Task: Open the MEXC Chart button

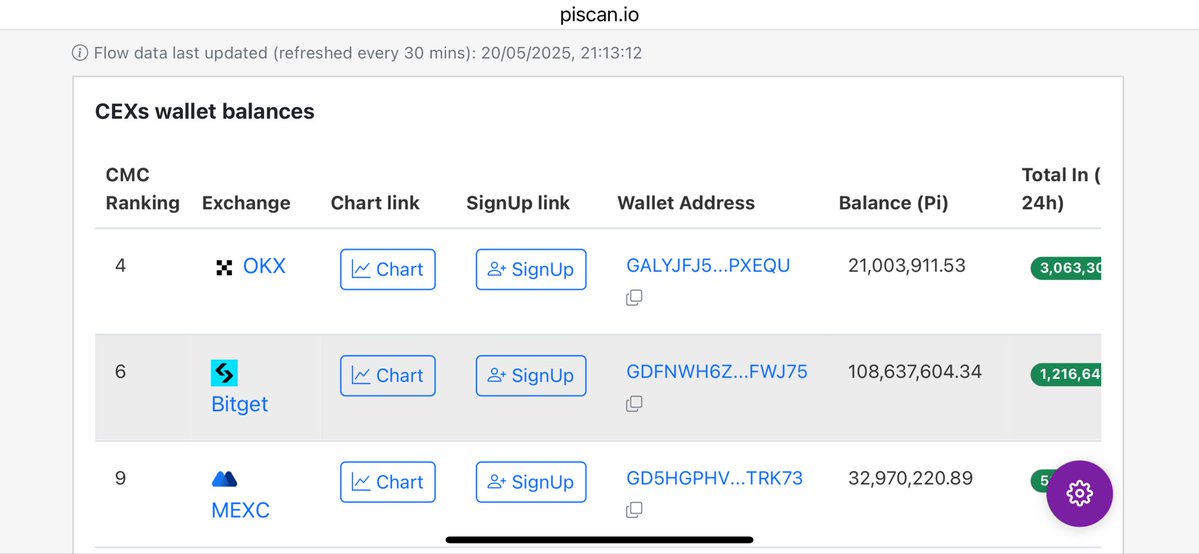Action: pyautogui.click(x=388, y=481)
